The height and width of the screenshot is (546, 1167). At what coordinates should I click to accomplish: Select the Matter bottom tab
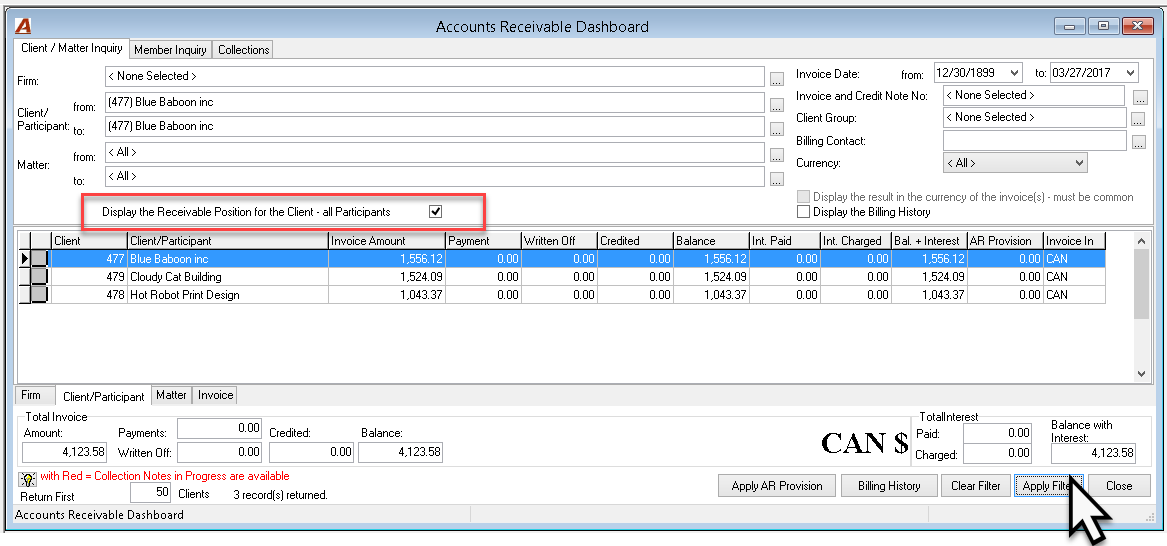[x=171, y=395]
